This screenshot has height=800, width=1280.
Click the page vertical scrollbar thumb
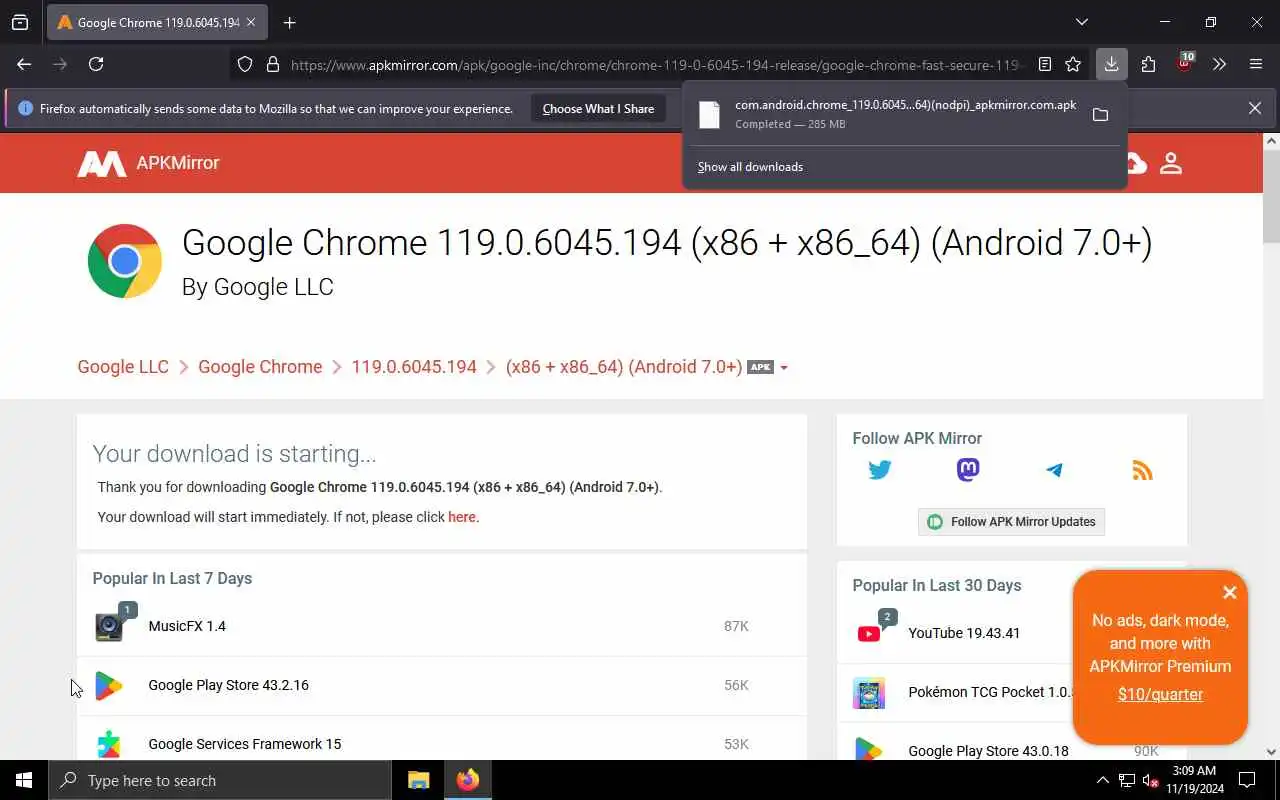pos(1272,196)
